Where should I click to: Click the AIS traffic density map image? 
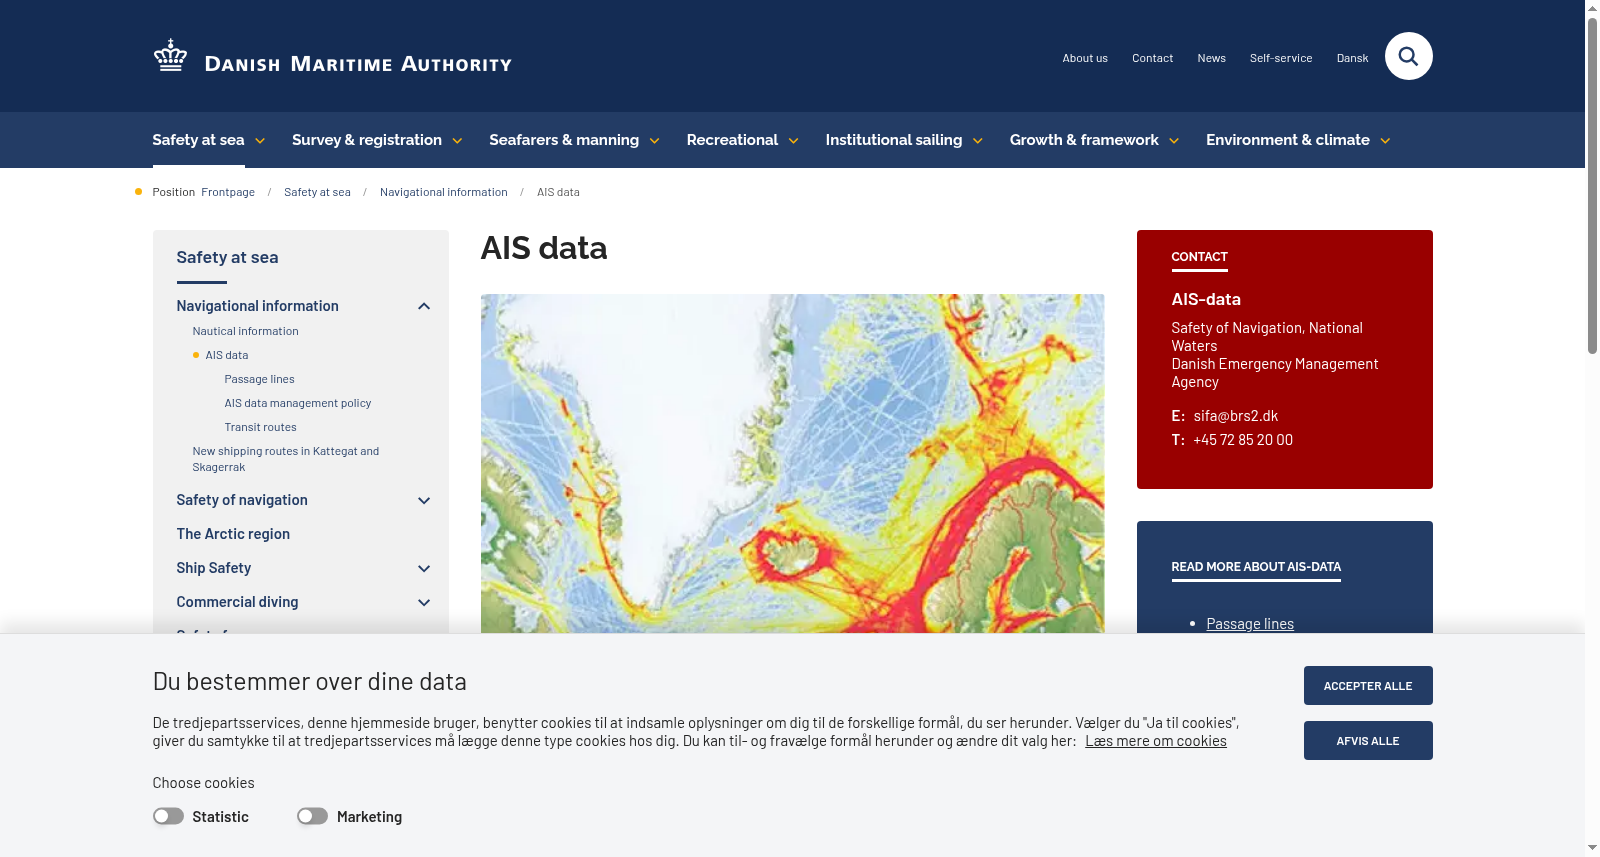click(792, 464)
